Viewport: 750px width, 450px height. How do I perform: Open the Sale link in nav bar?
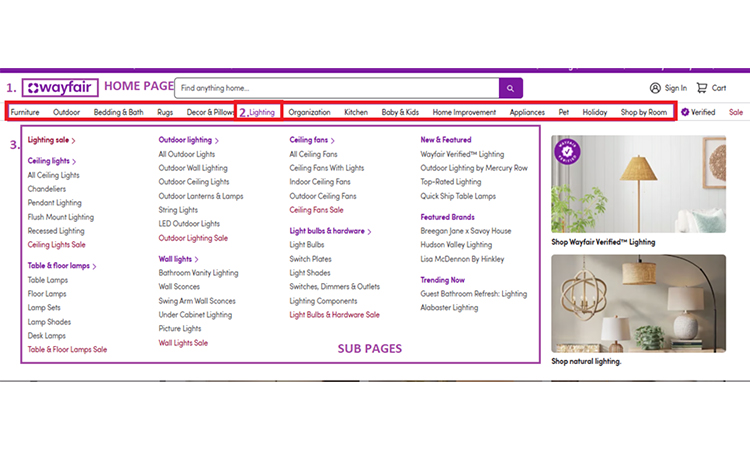coord(736,112)
